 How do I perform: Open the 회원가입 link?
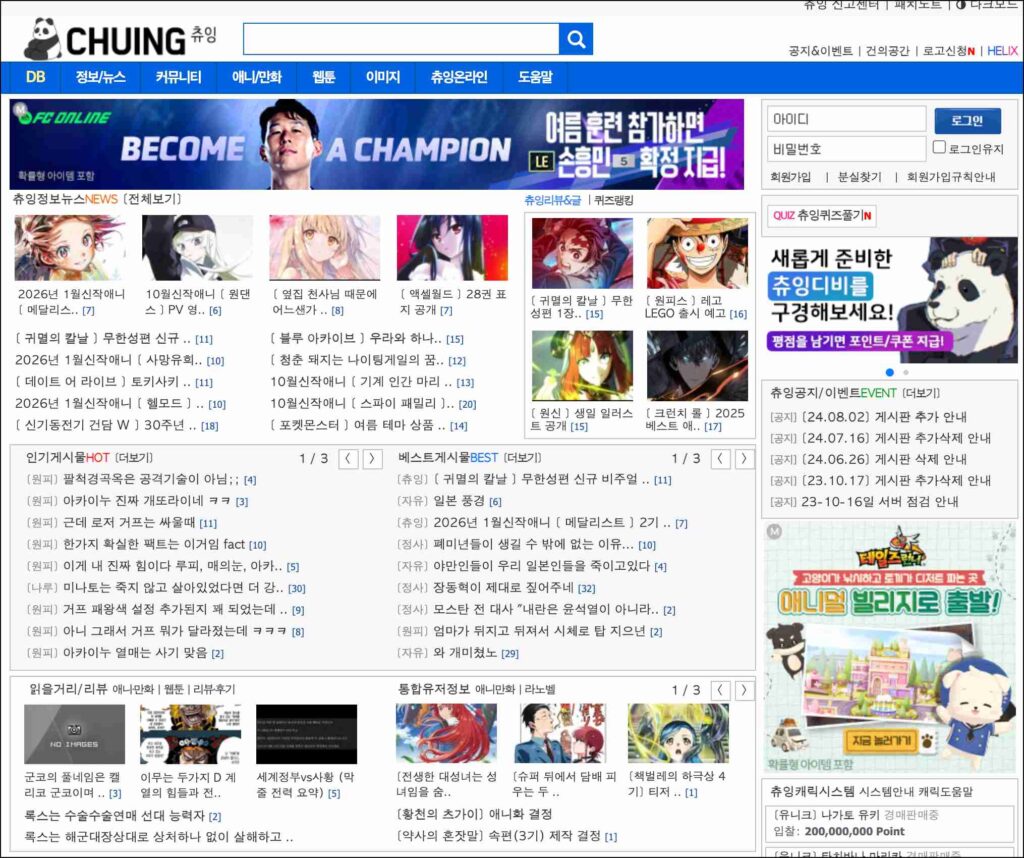[790, 177]
